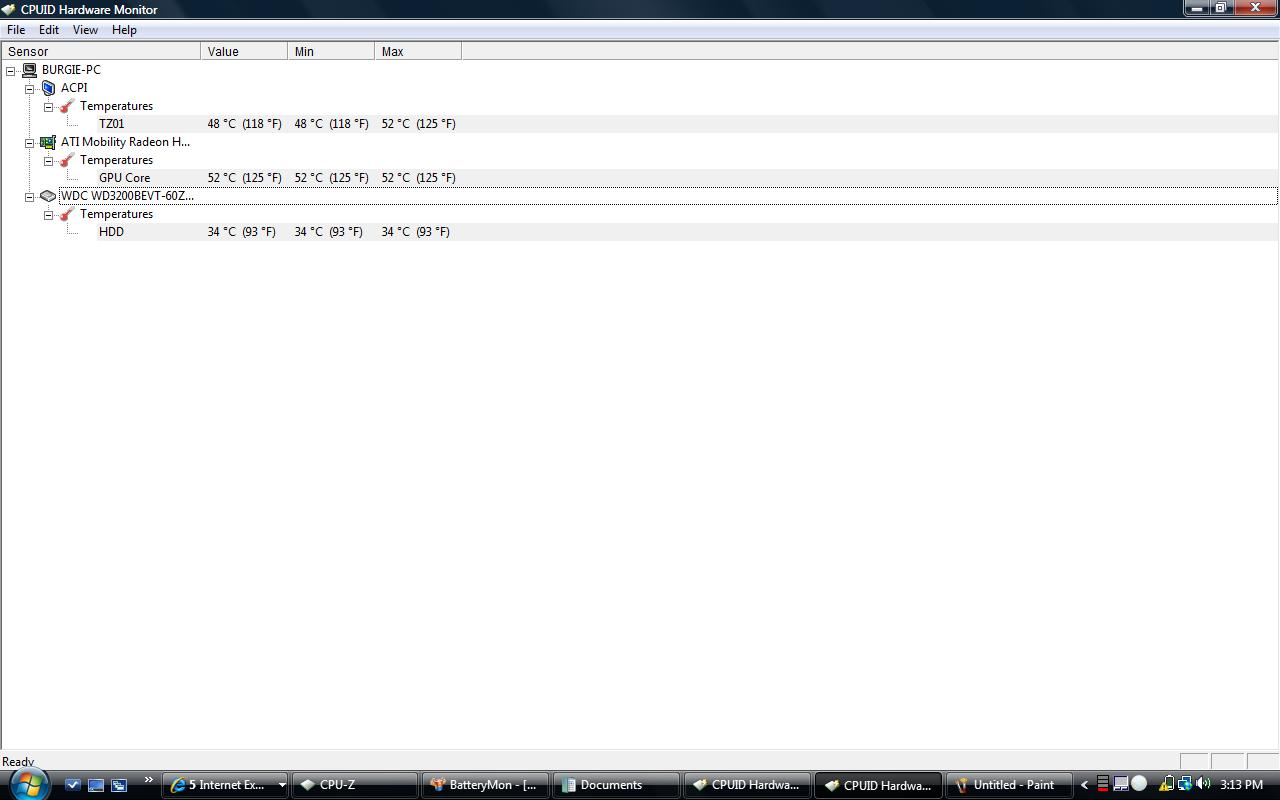
Task: Expand hidden quick launch items chevron
Action: pos(148,780)
